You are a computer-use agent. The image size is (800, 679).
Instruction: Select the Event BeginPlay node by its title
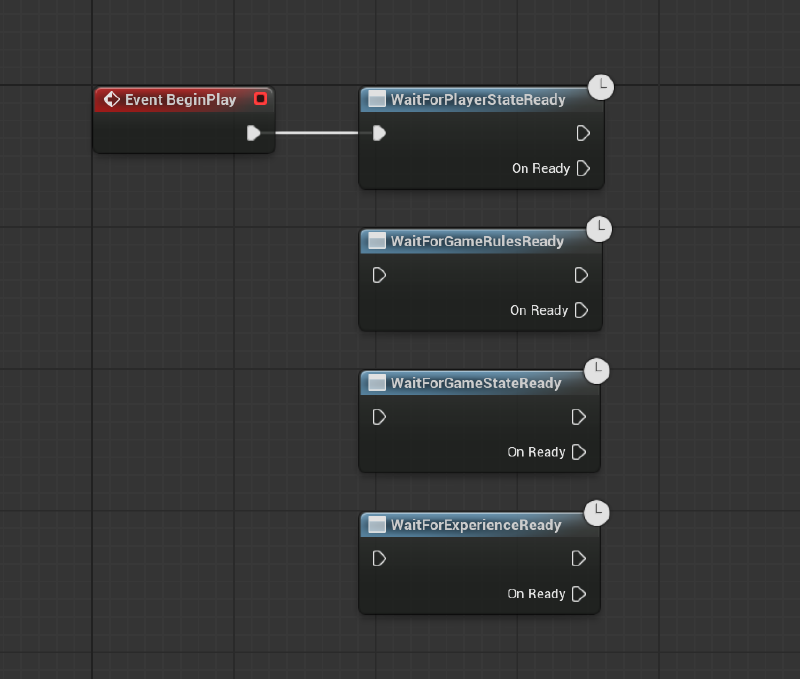pos(180,99)
